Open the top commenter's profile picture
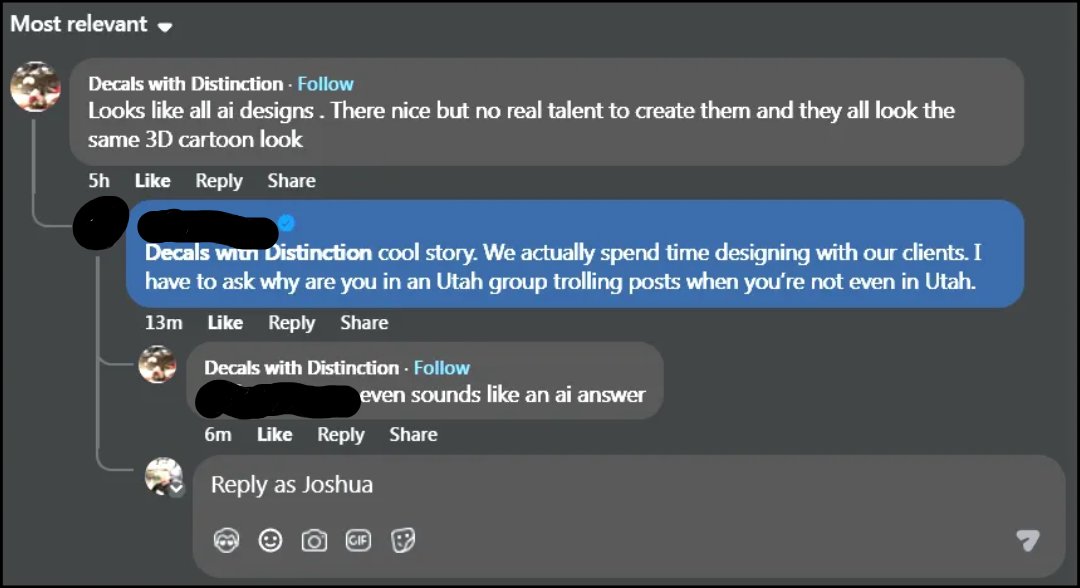The height and width of the screenshot is (588, 1080). coord(35,87)
